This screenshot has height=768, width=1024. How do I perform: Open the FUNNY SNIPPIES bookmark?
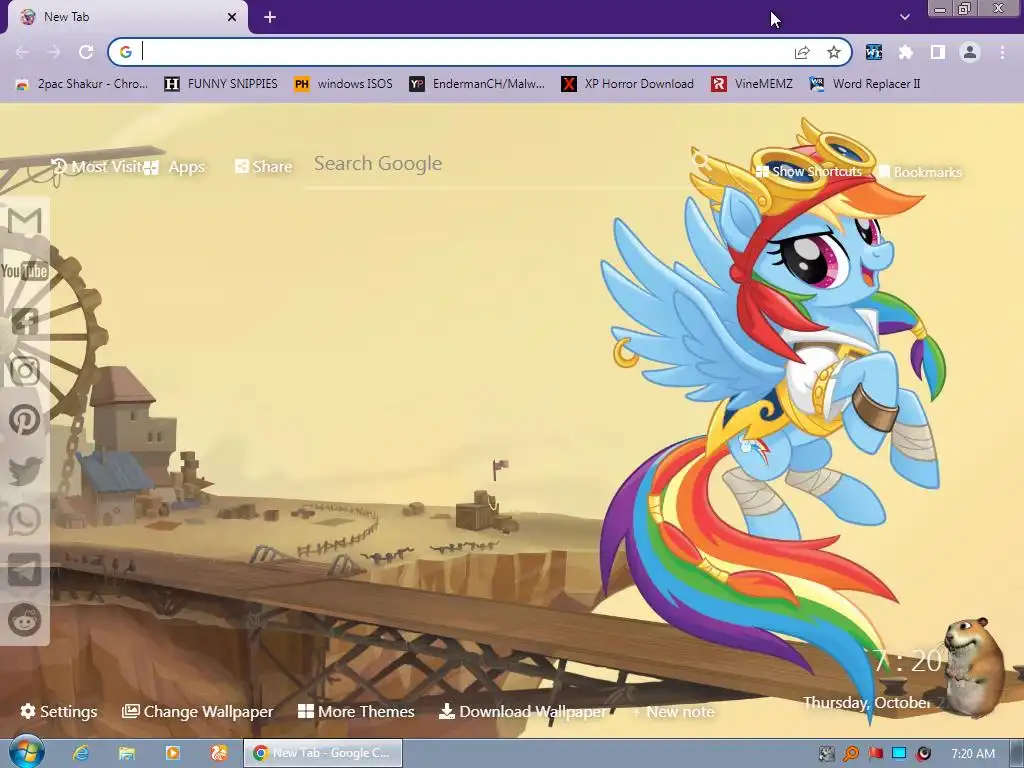click(x=221, y=84)
